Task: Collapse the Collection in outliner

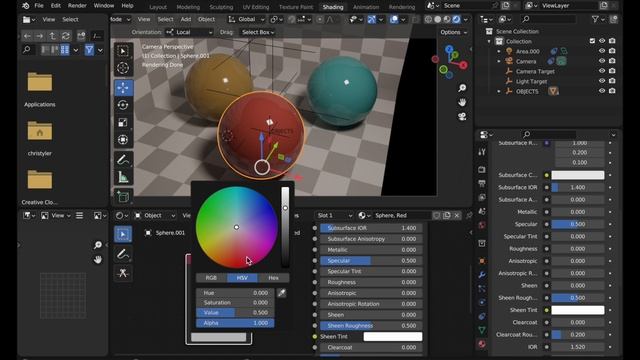Action: pyautogui.click(x=489, y=41)
